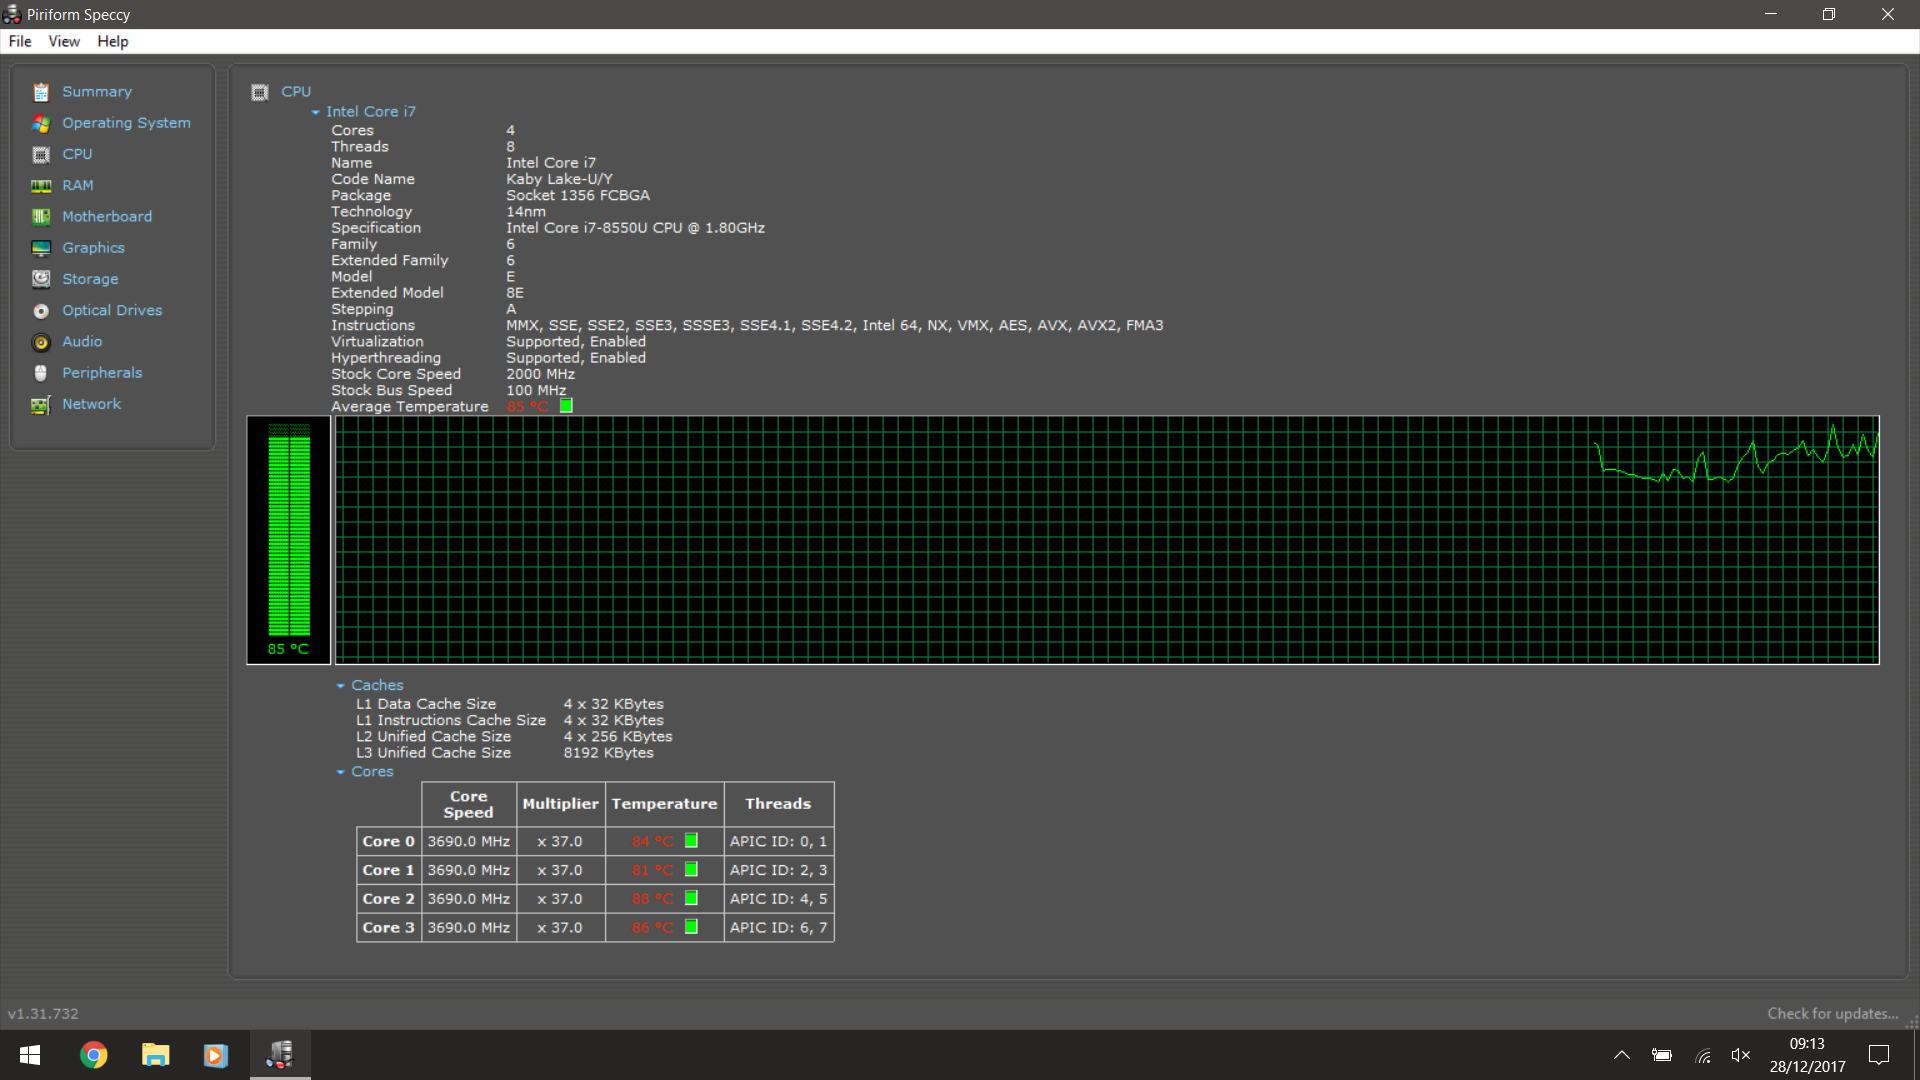Click the clock showing 09:13
This screenshot has height=1080, width=1920.
(1807, 1044)
